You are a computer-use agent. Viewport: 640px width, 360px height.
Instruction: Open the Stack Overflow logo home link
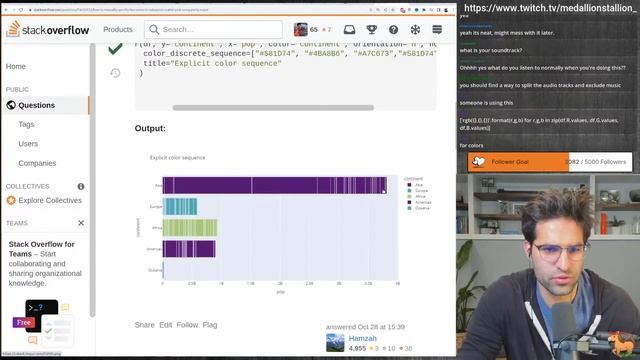point(47,29)
